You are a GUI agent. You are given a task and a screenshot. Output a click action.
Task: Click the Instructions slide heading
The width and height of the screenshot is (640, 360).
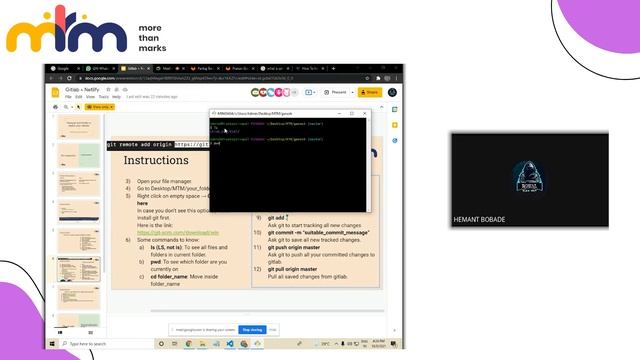[156, 160]
